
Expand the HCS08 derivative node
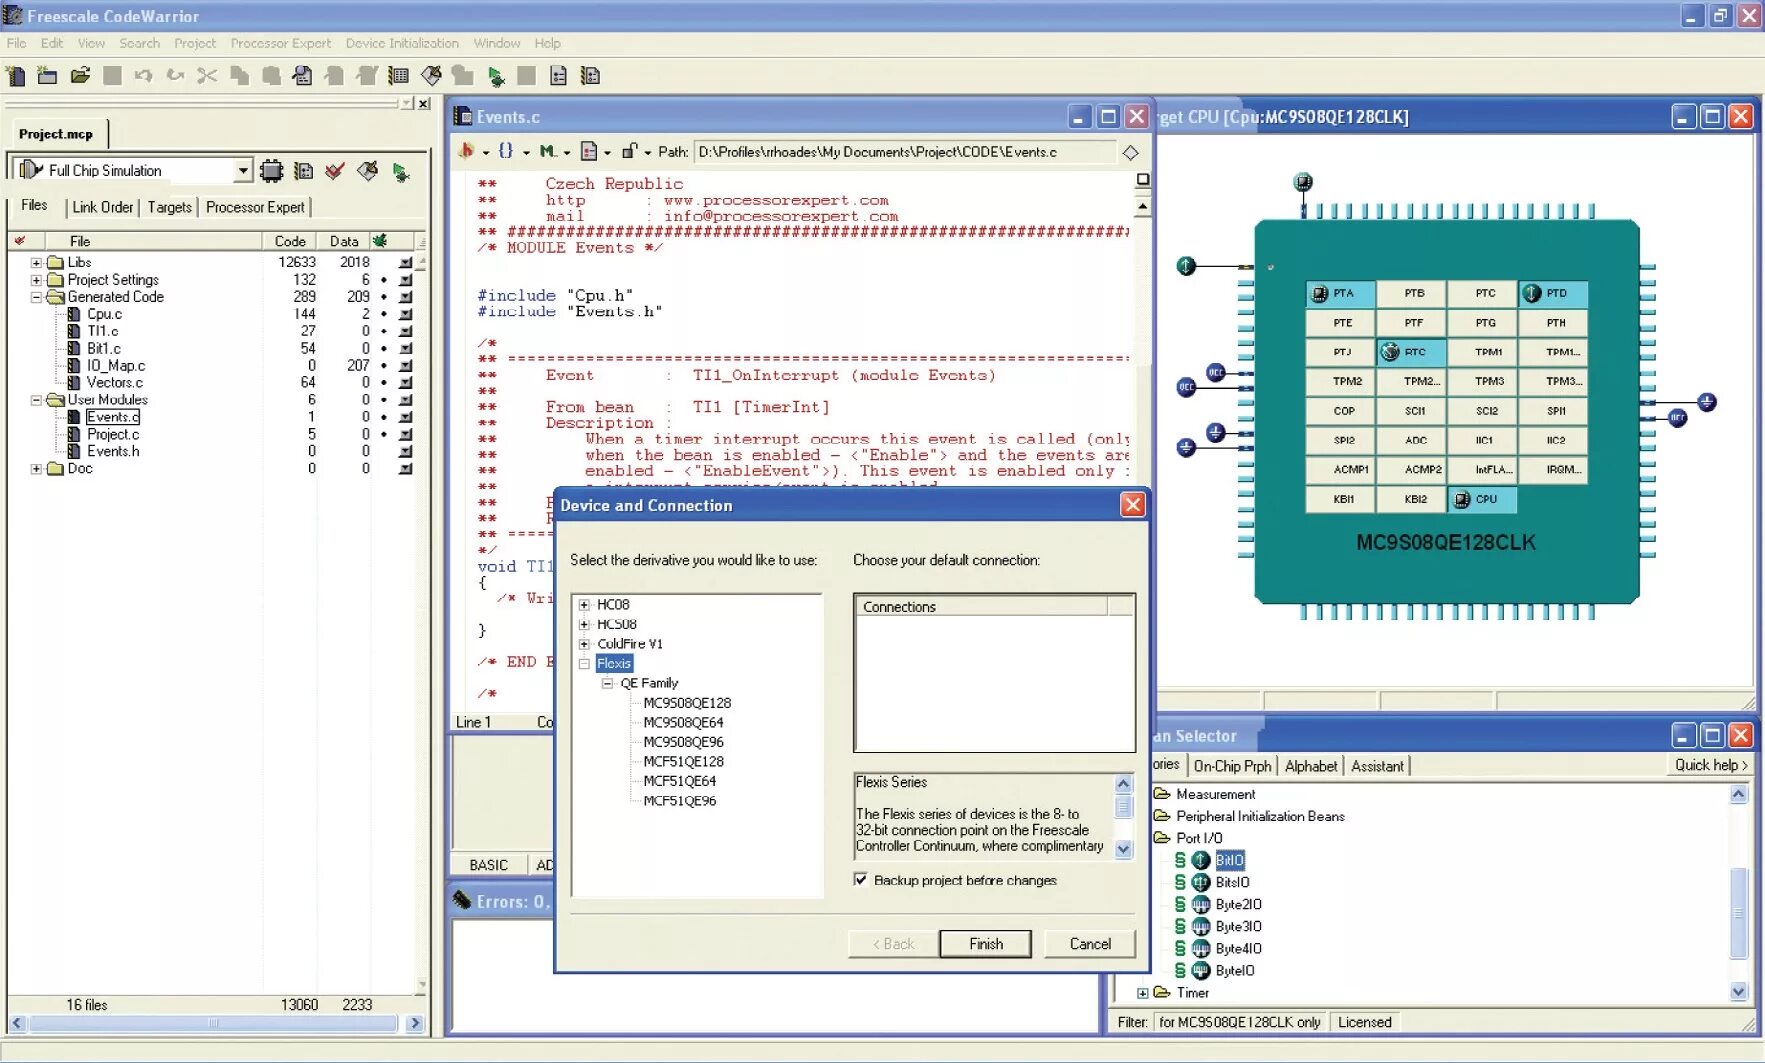click(584, 624)
